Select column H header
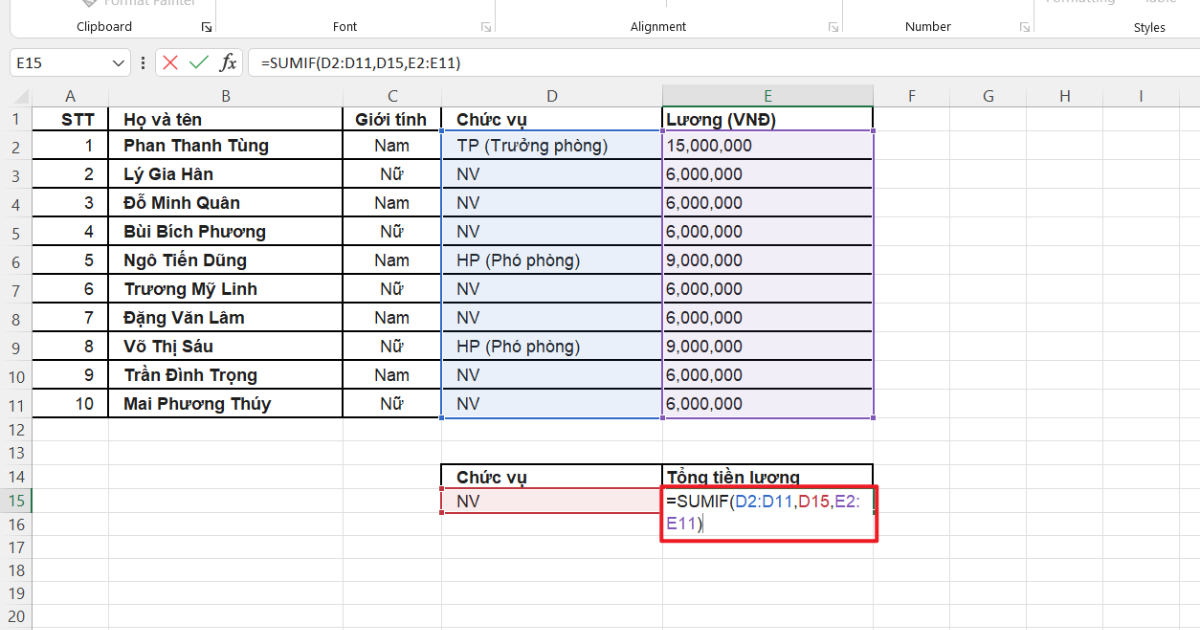This screenshot has width=1200, height=630. pos(1064,96)
